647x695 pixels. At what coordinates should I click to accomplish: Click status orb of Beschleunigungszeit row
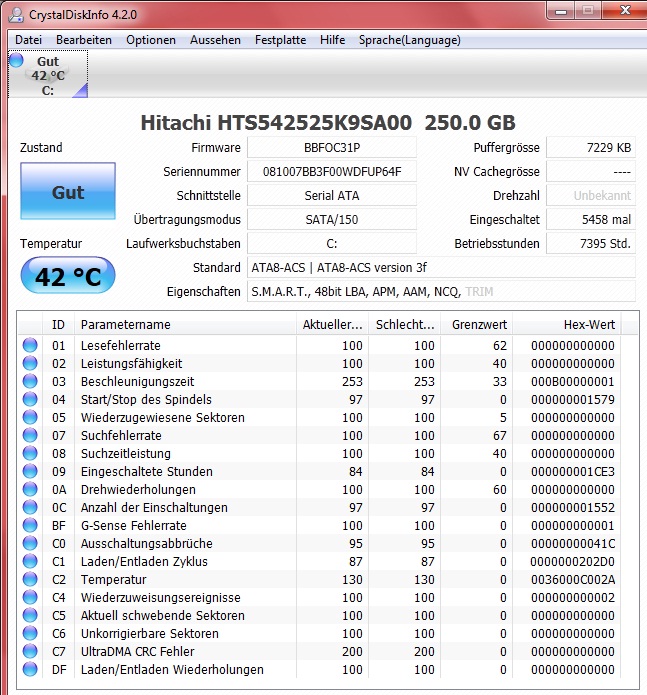[30, 381]
